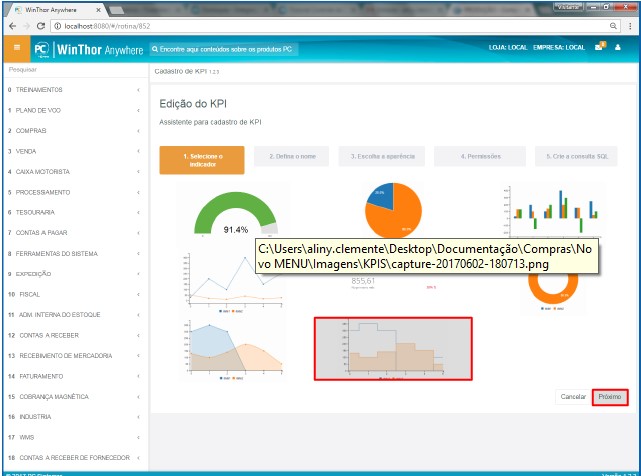Screen dimensions: 641x476
Task: Expand the 7 CONTAS A PAGAR menu
Action: pyautogui.click(x=75, y=233)
